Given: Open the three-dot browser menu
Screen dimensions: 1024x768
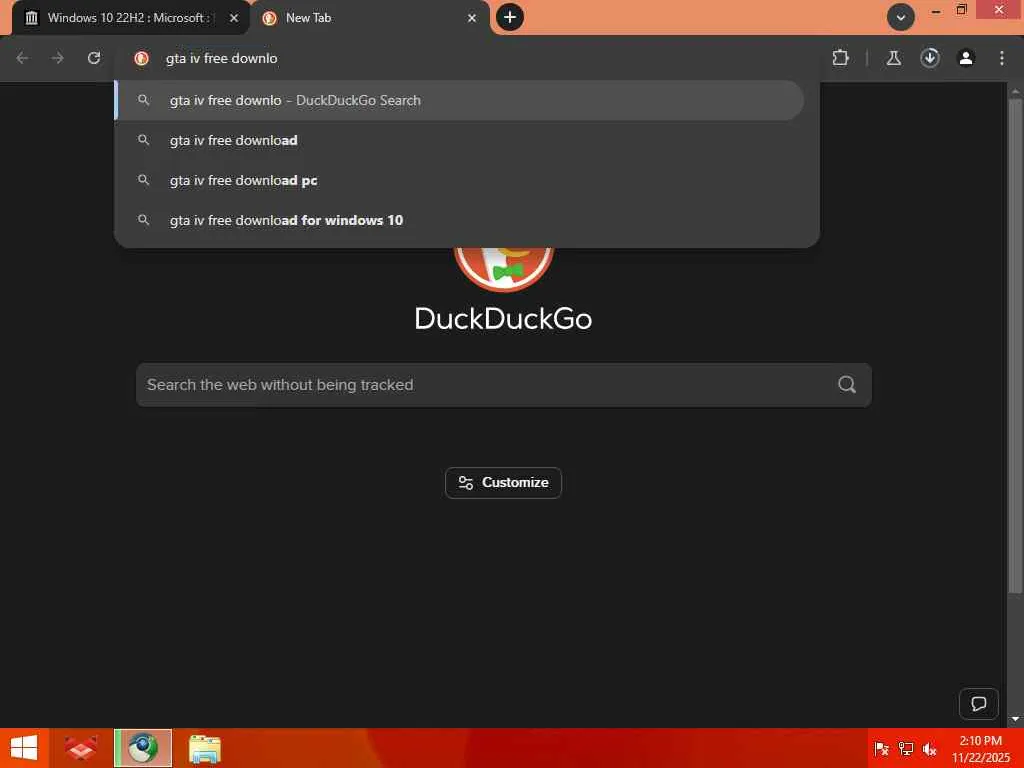Looking at the screenshot, I should (x=1002, y=58).
